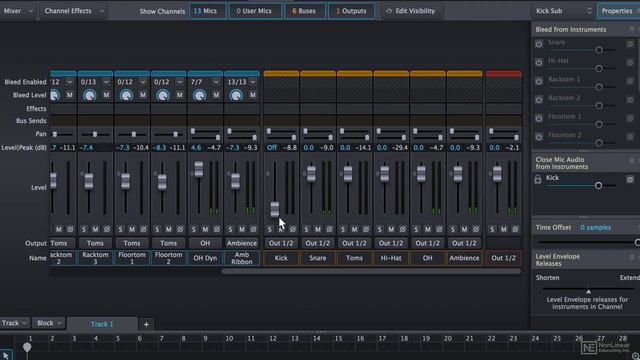
Task: Mute the Toms bus channel
Action: point(354,229)
